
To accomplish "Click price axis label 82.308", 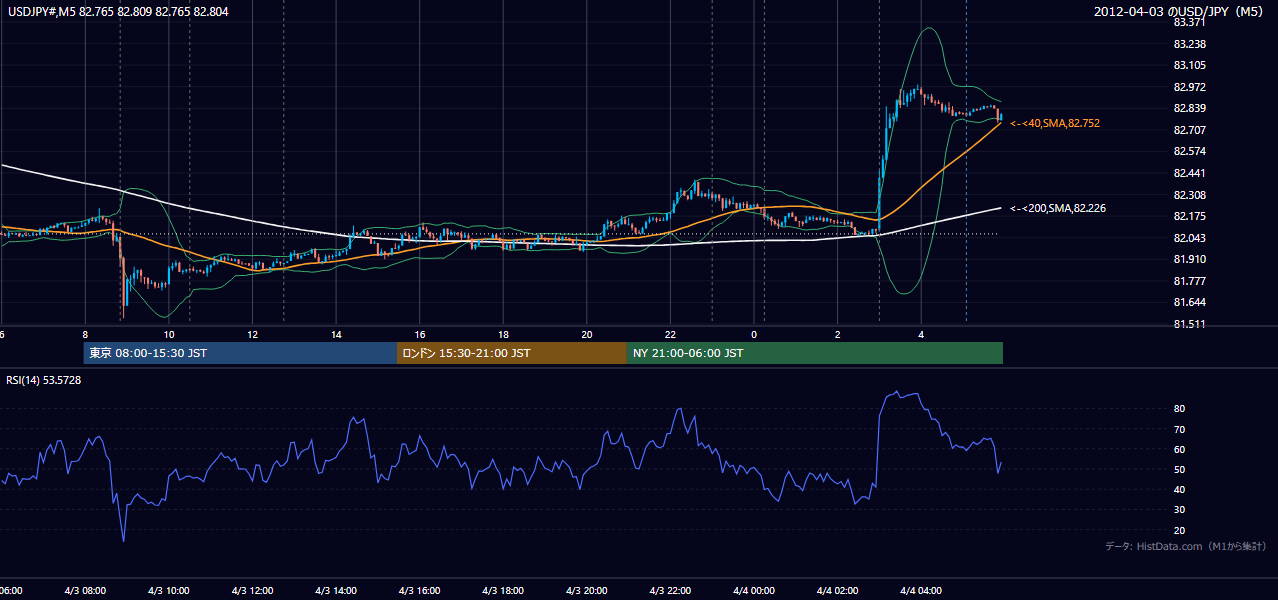I will click(1189, 195).
